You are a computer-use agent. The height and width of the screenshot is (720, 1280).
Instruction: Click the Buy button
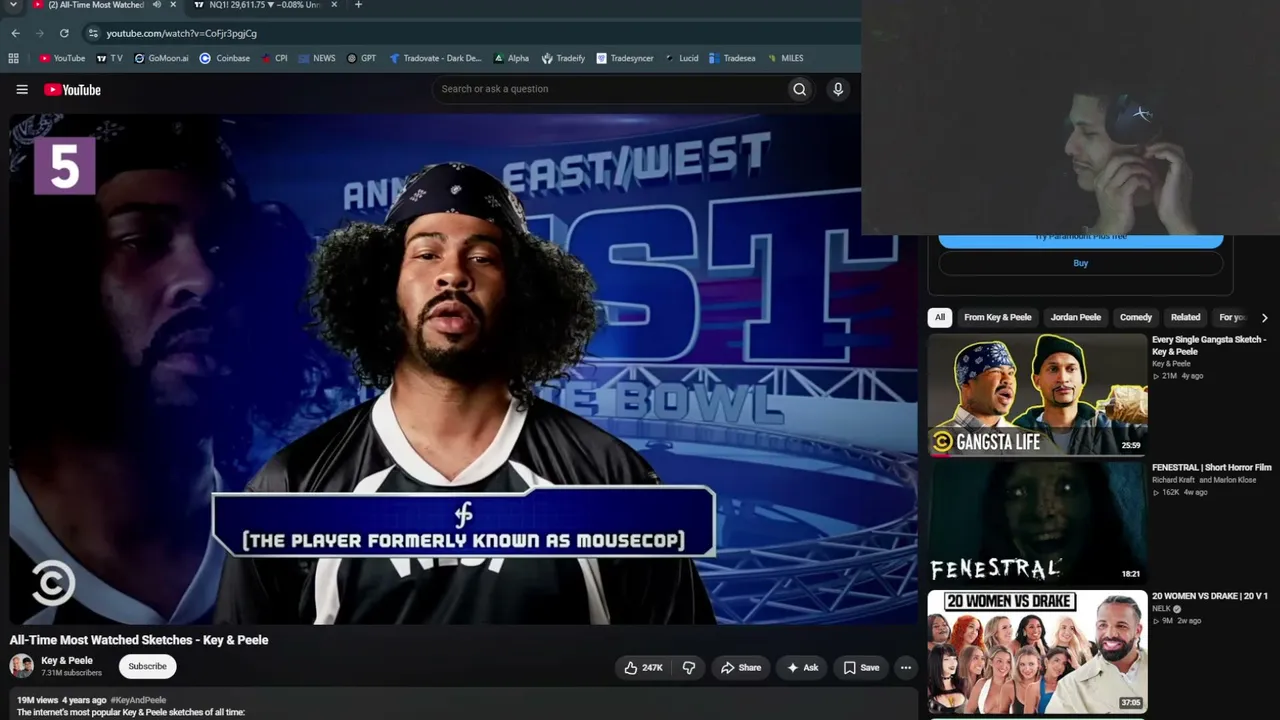1081,263
